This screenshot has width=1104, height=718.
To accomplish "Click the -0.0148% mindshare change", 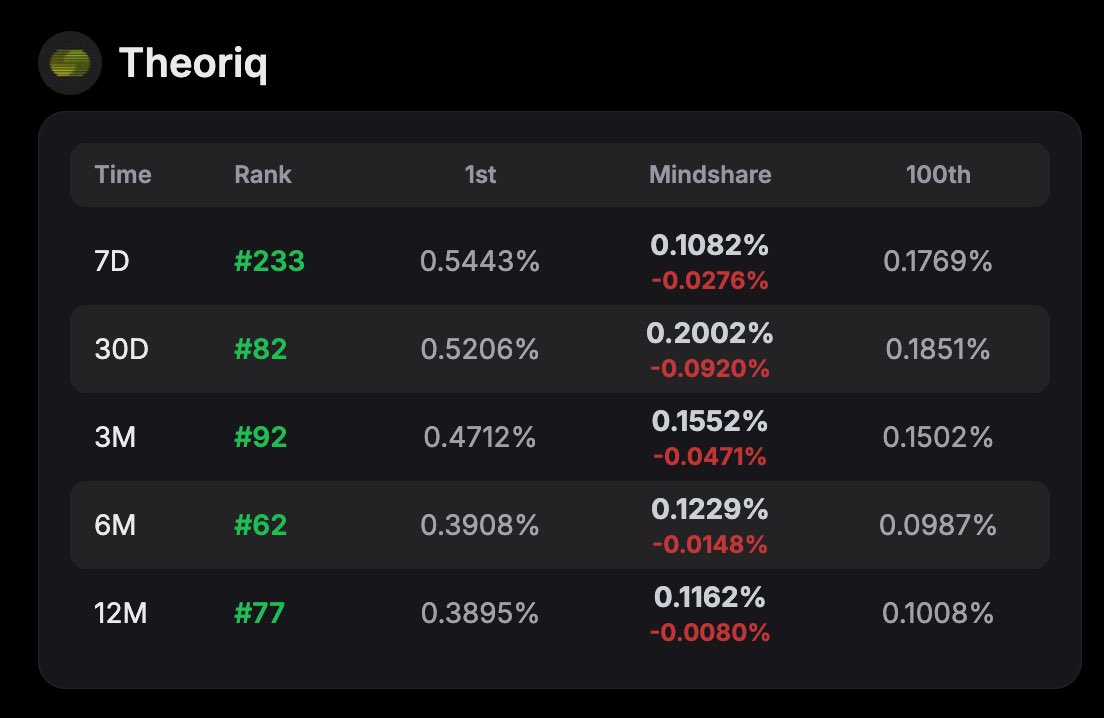I will (710, 544).
